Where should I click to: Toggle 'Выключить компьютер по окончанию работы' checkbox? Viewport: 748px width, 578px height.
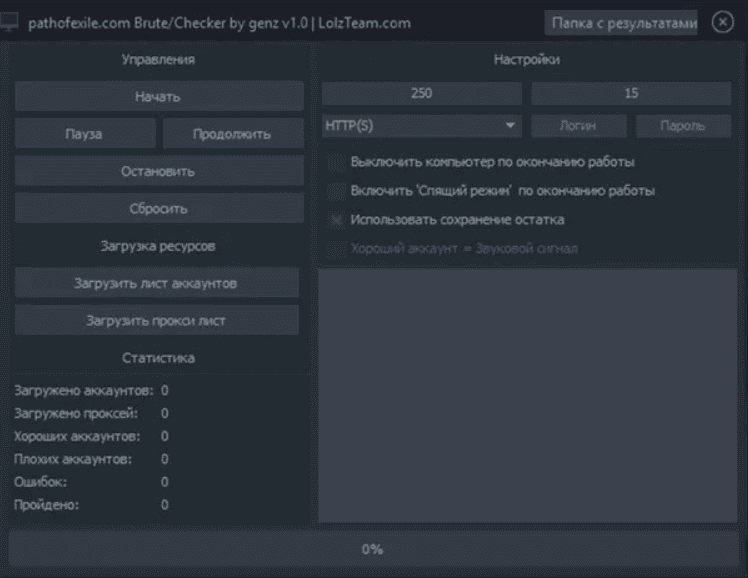(x=336, y=163)
